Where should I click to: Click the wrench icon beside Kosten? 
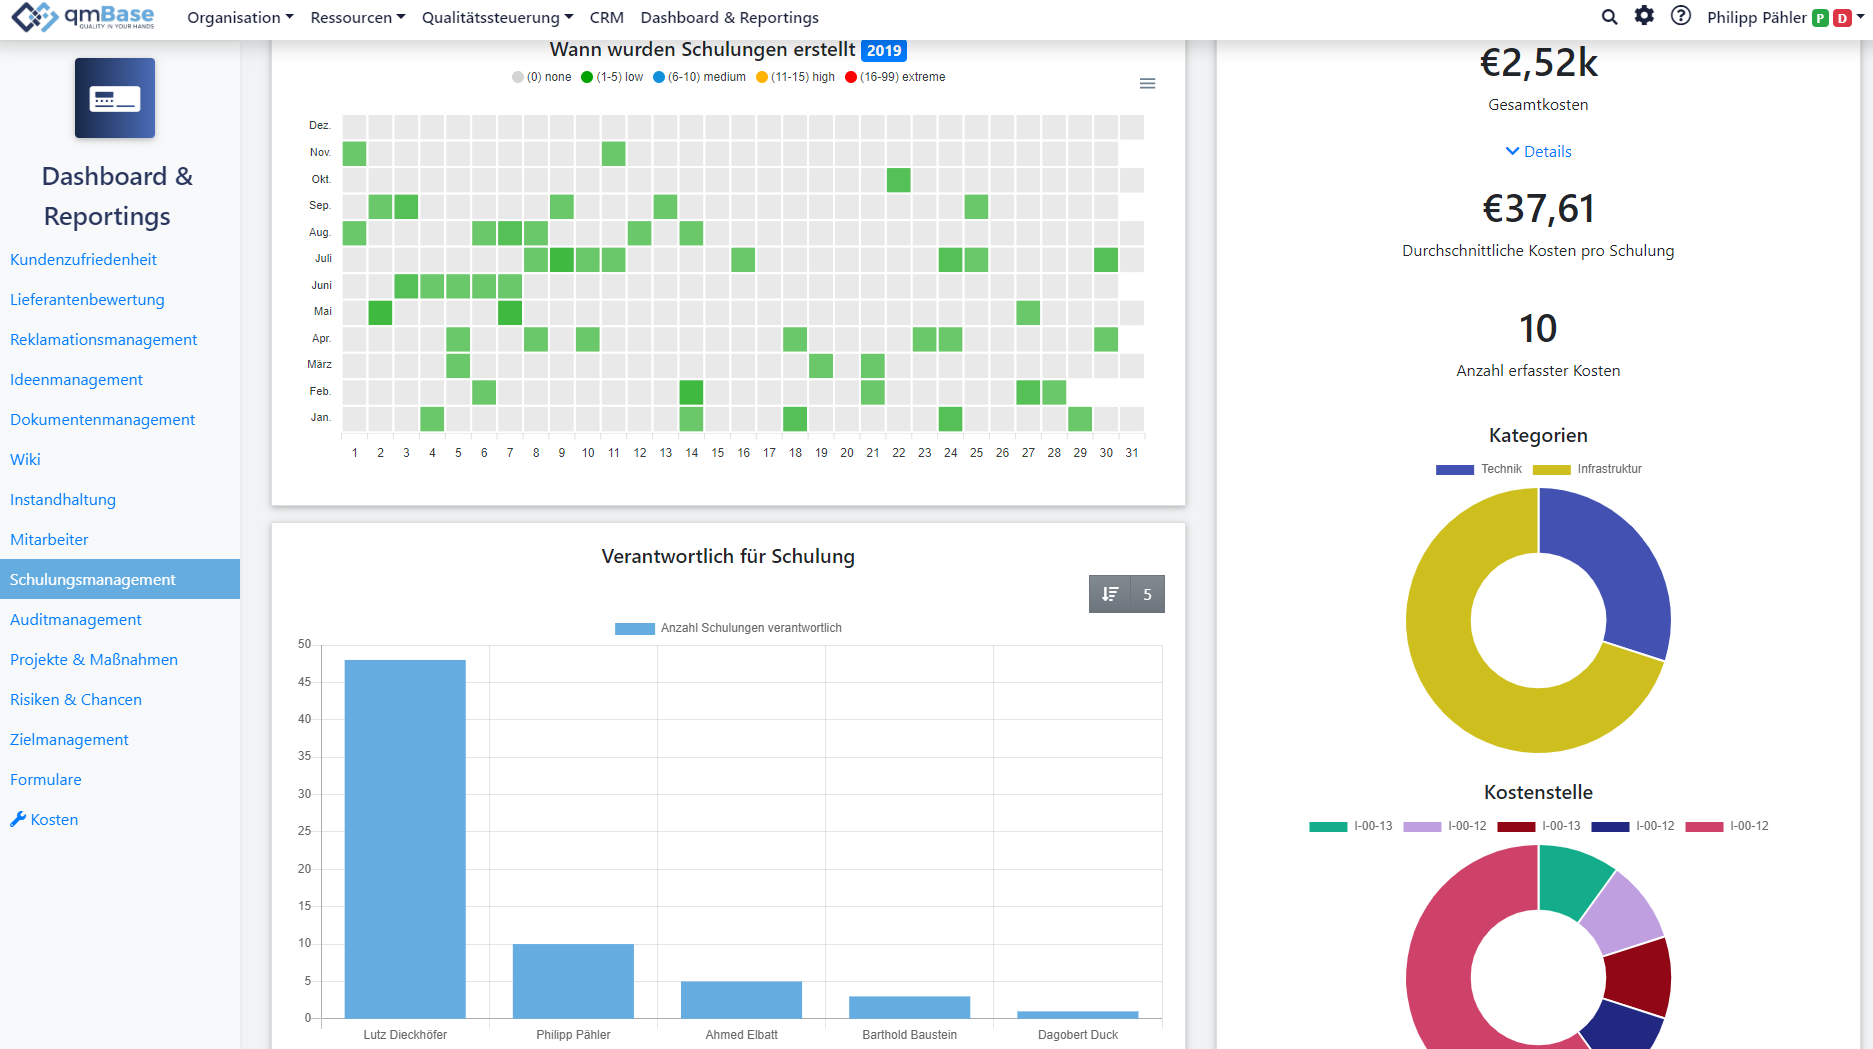[18, 819]
